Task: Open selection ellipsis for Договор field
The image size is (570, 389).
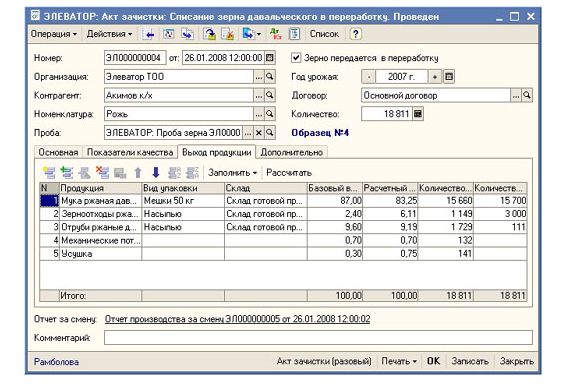Action: click(516, 95)
